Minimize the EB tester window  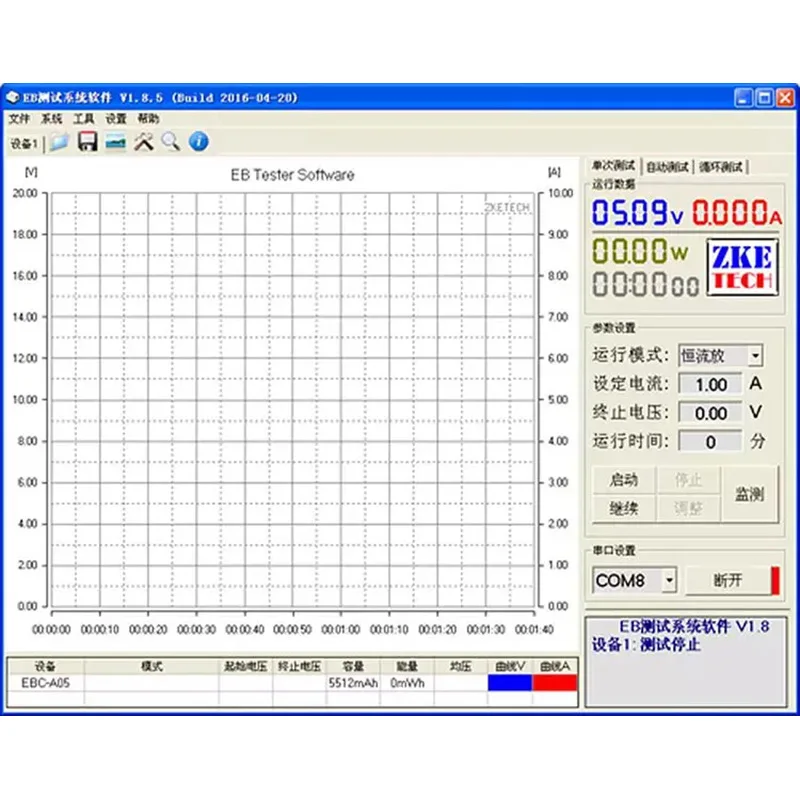[x=743, y=97]
